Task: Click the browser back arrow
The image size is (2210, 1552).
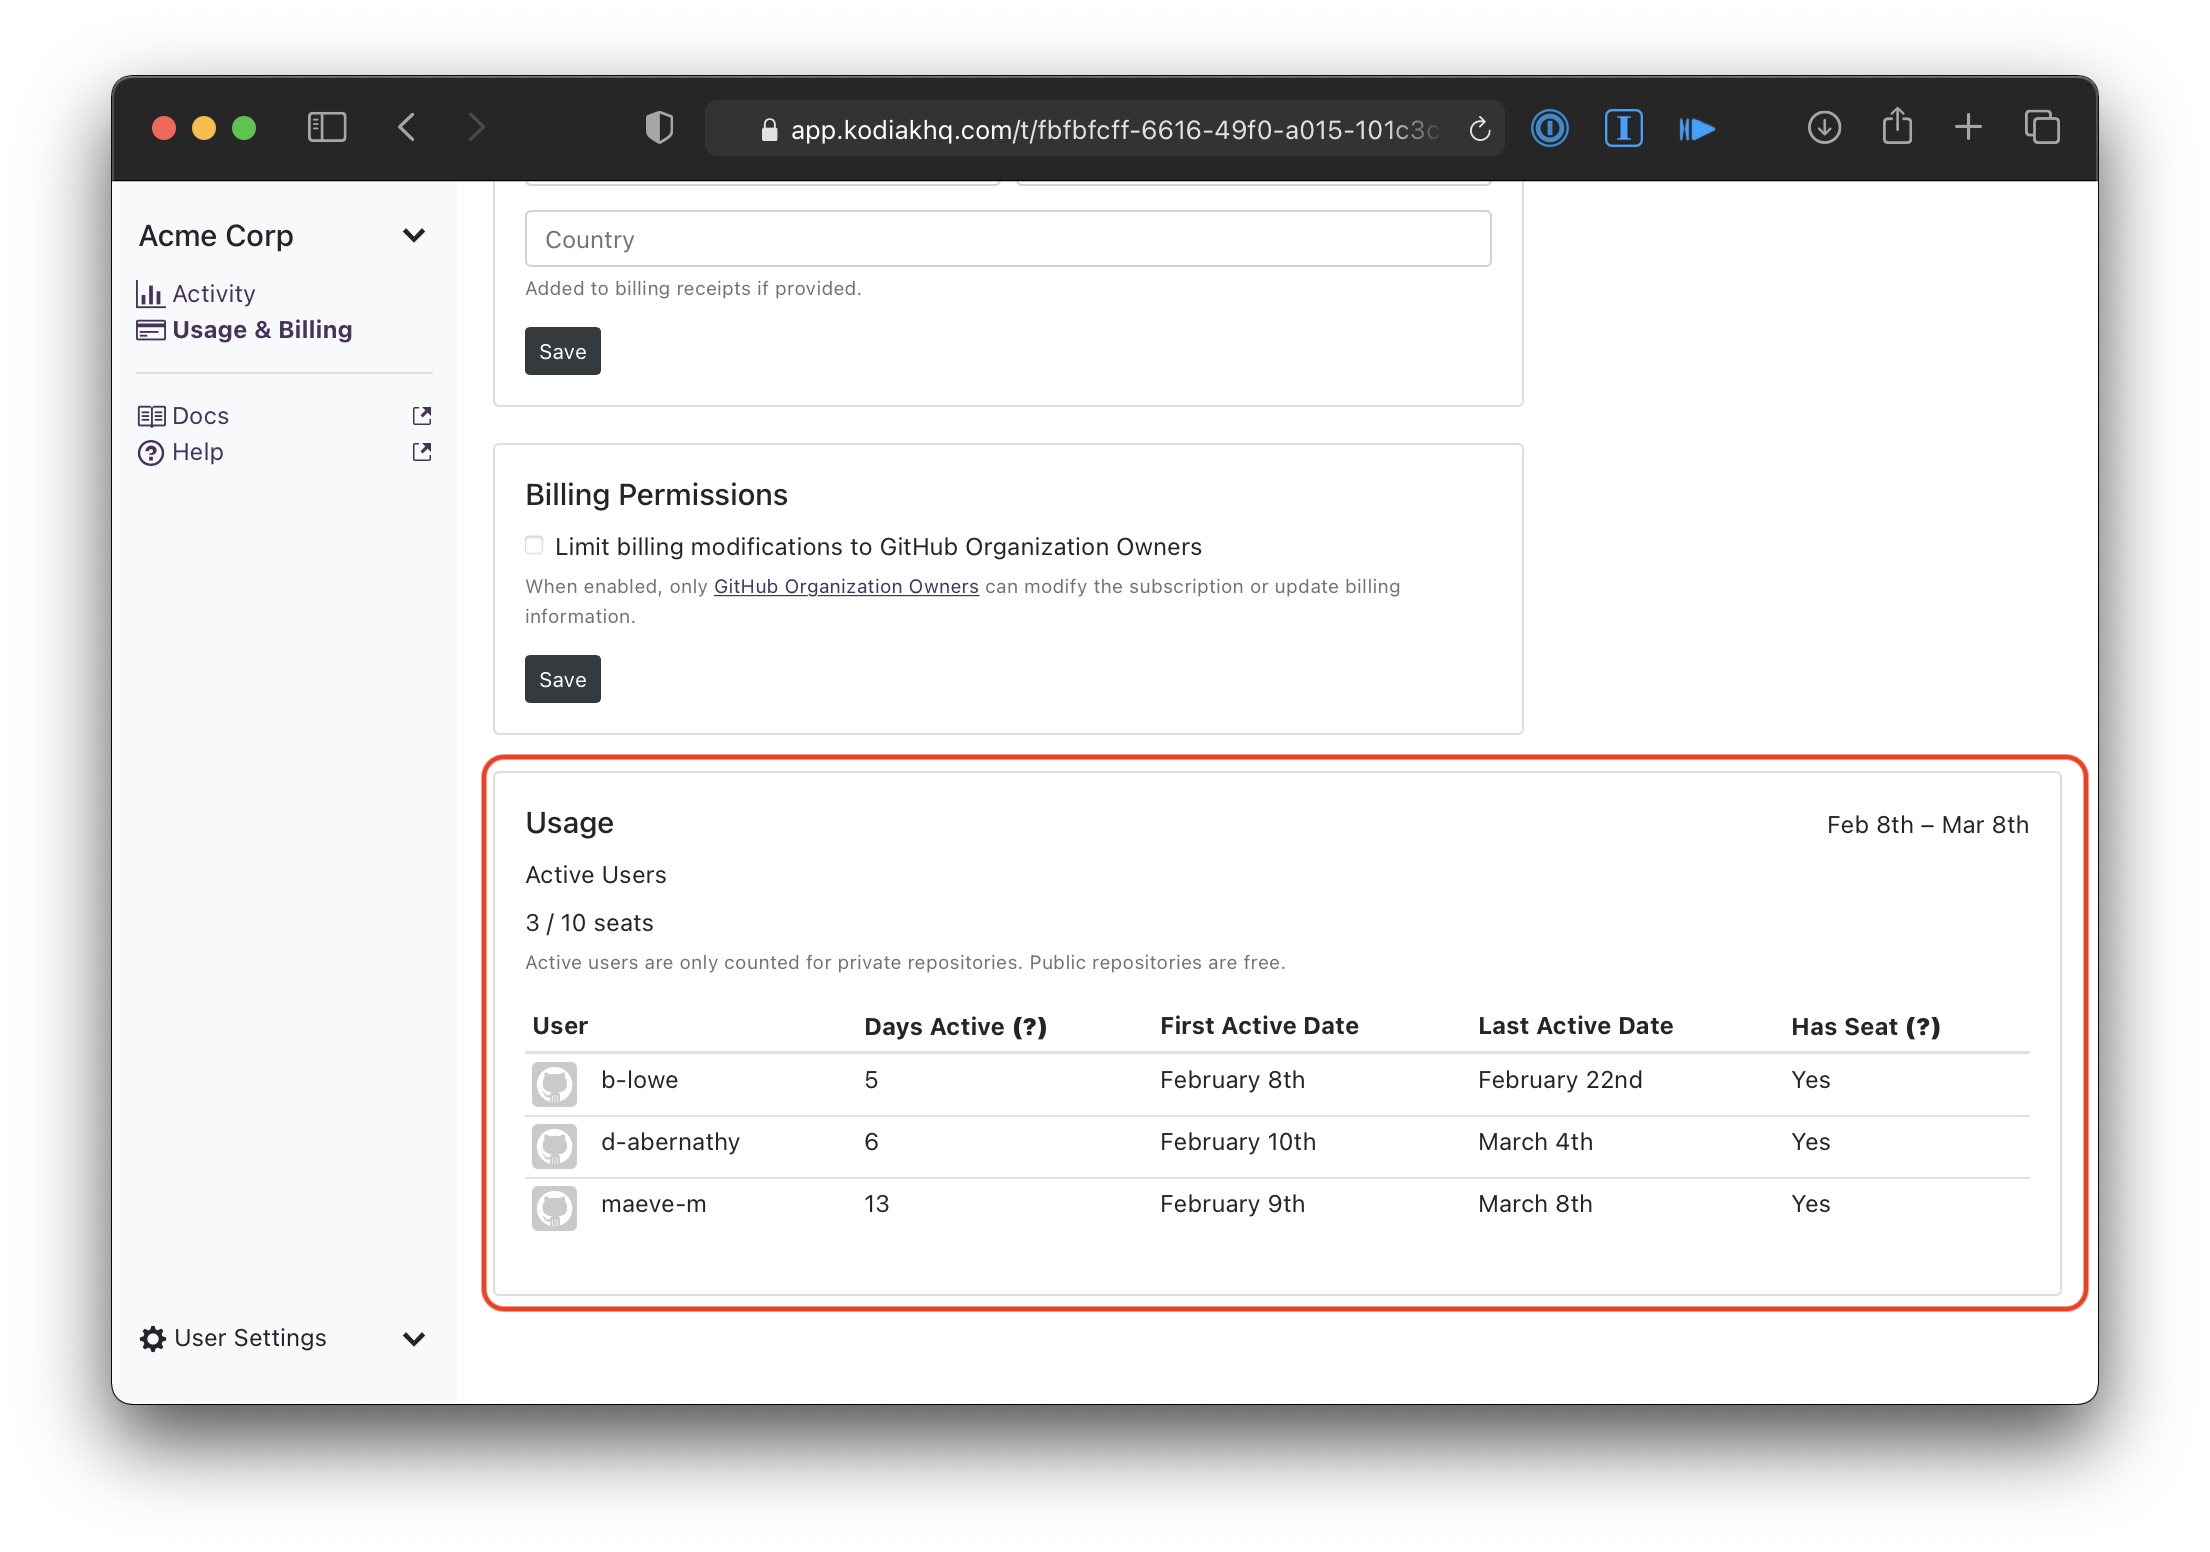Action: [x=407, y=128]
